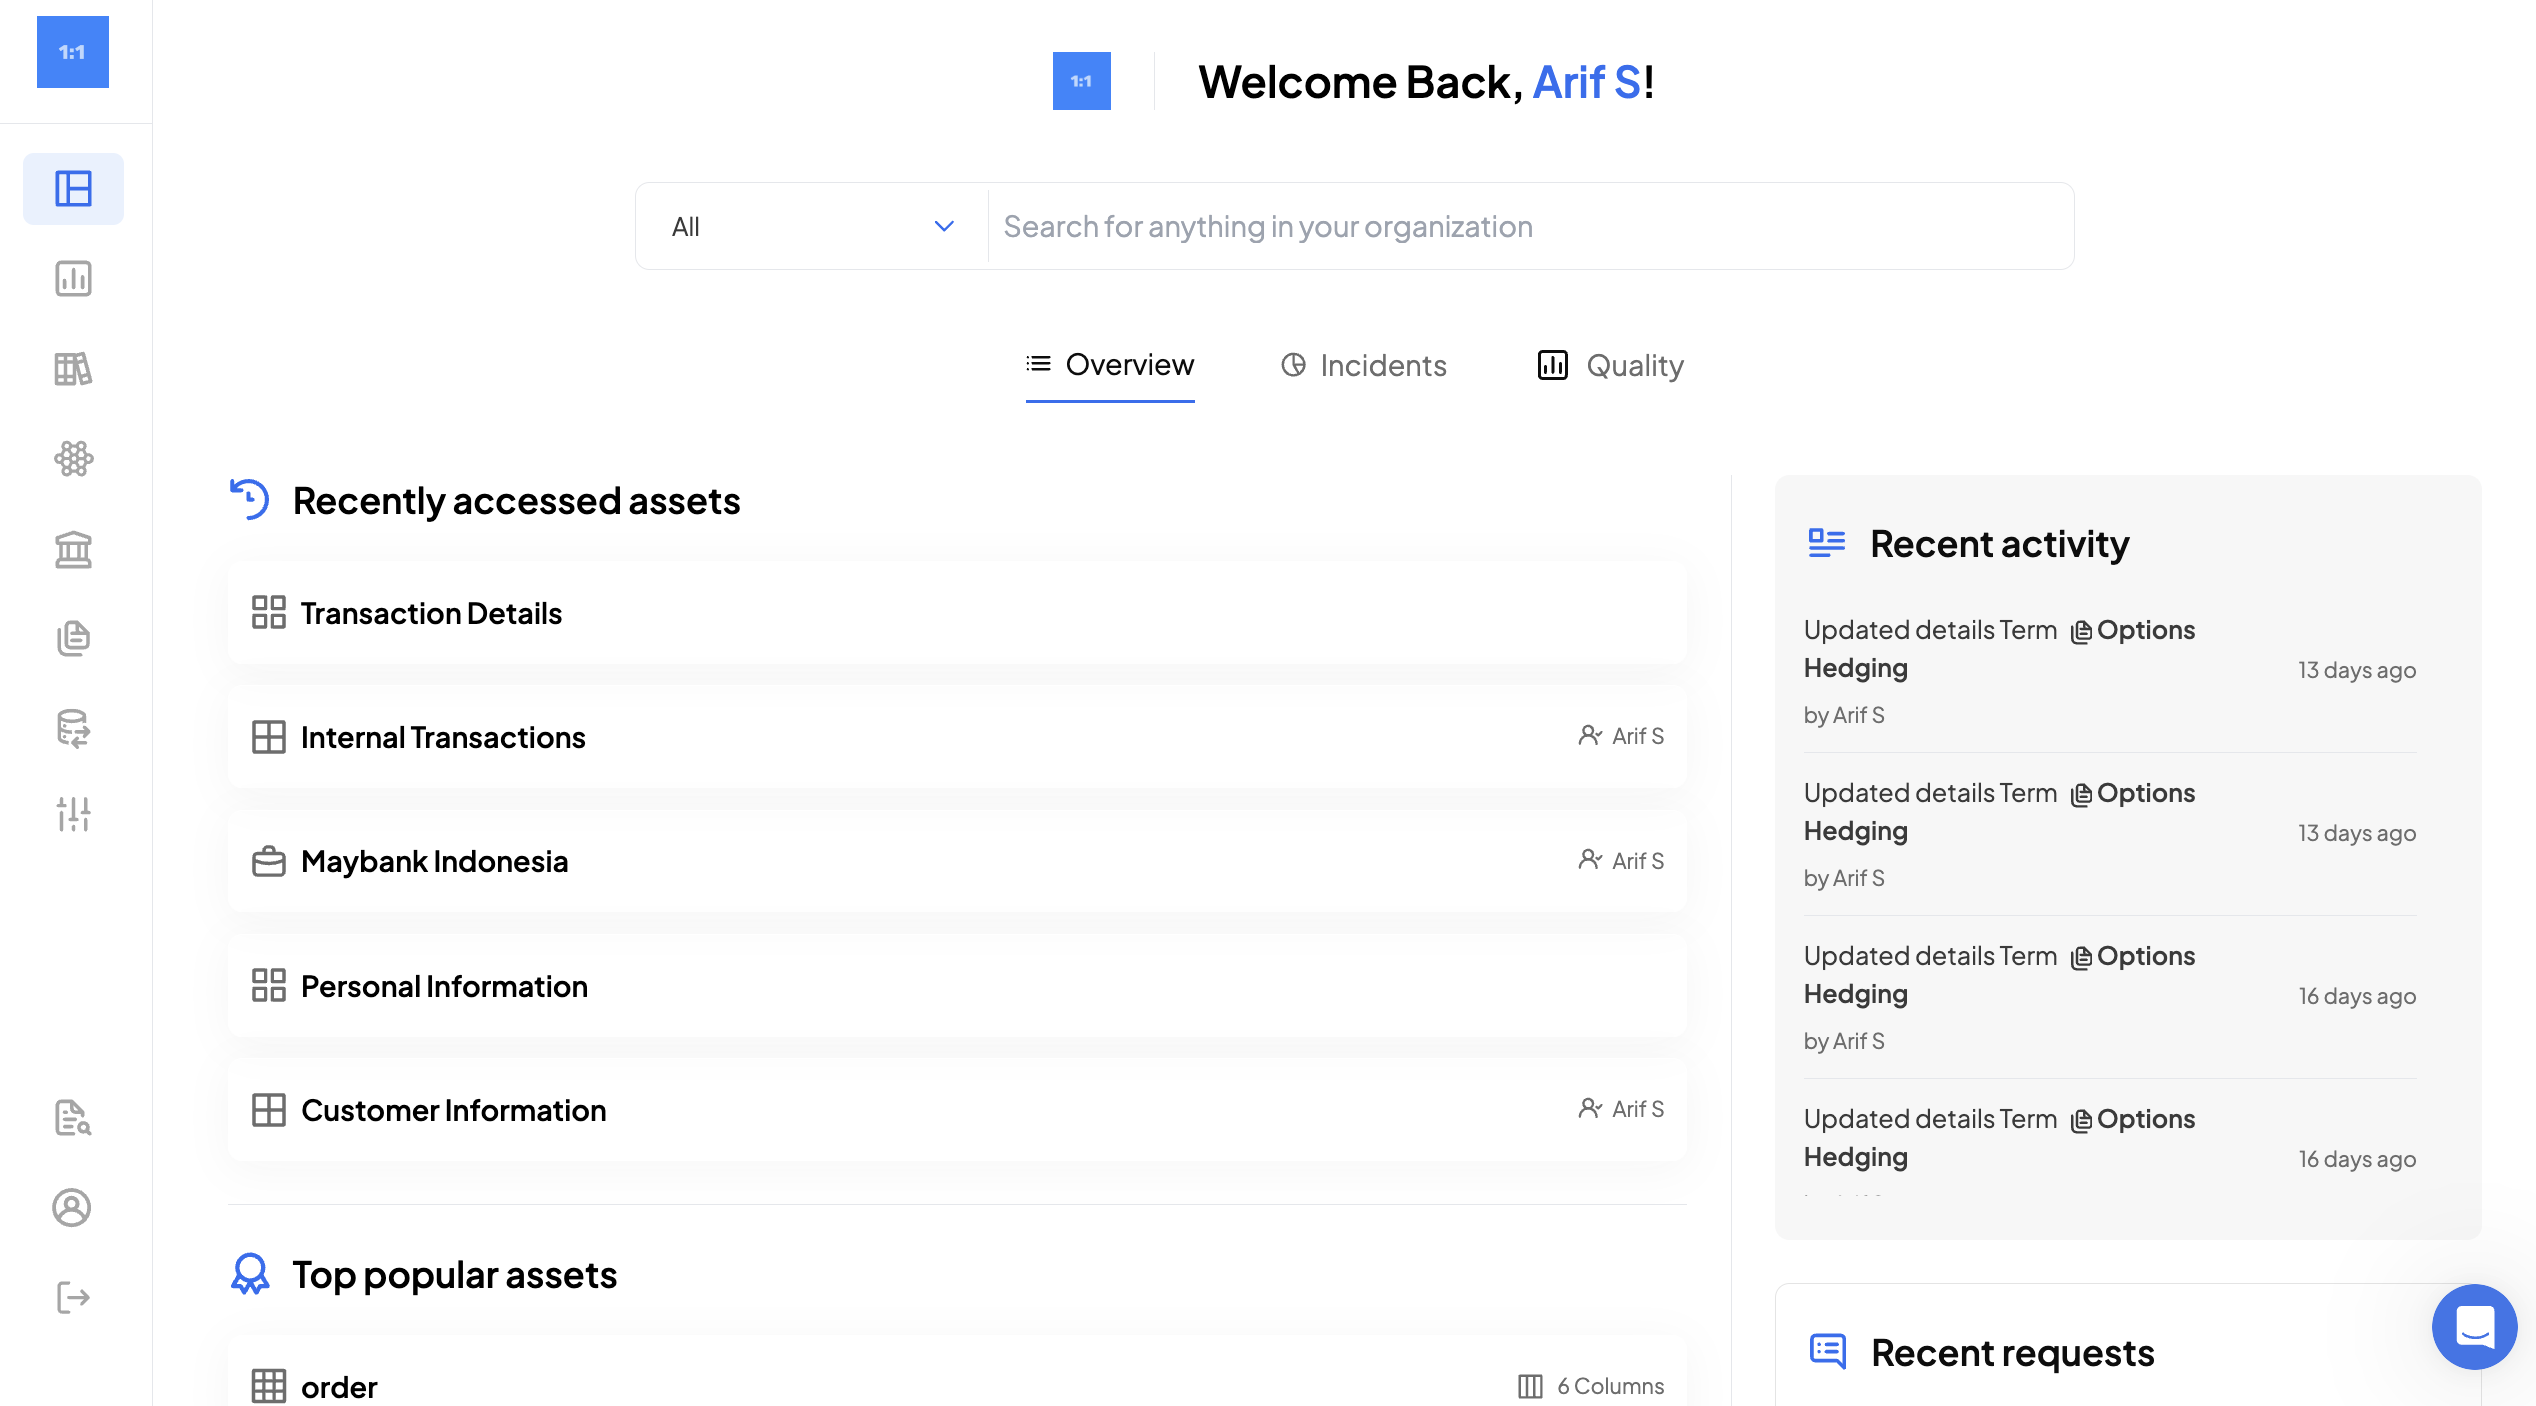
Task: Select the Overview tab
Action: pyautogui.click(x=1110, y=365)
